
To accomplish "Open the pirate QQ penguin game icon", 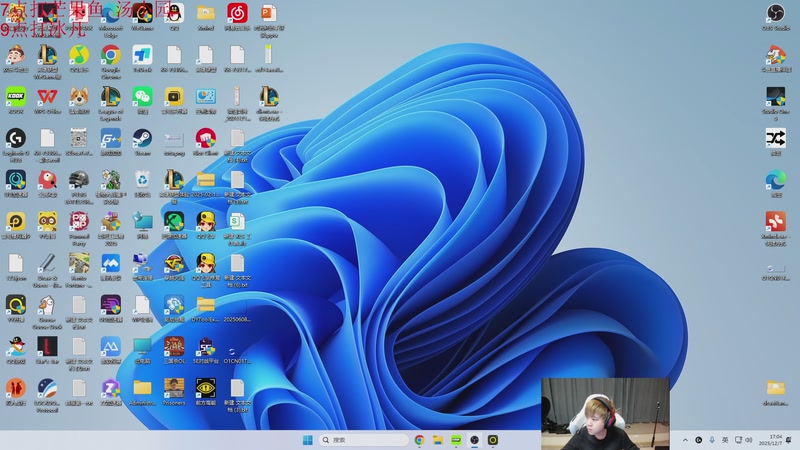I will [x=16, y=348].
